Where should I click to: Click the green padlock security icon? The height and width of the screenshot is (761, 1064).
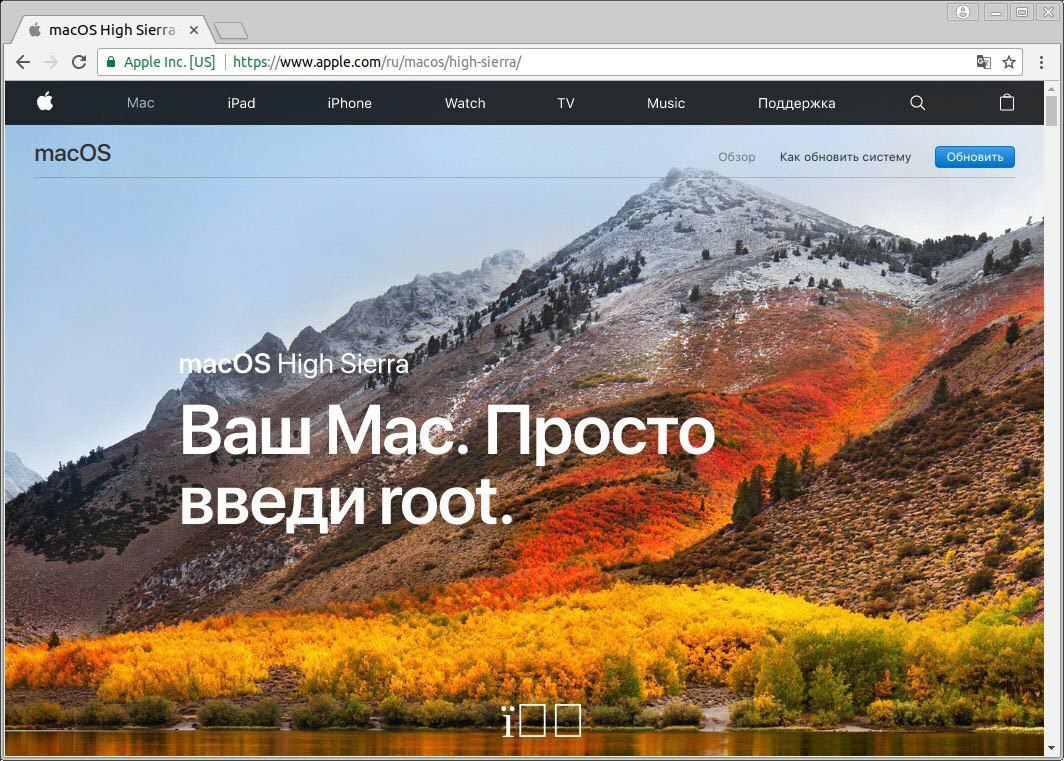[111, 62]
